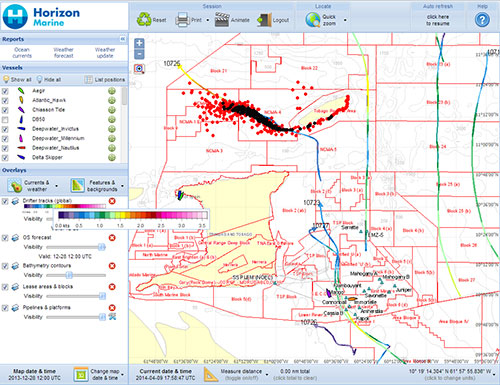
Task: Open the Print dropdown arrow
Action: tap(208, 20)
